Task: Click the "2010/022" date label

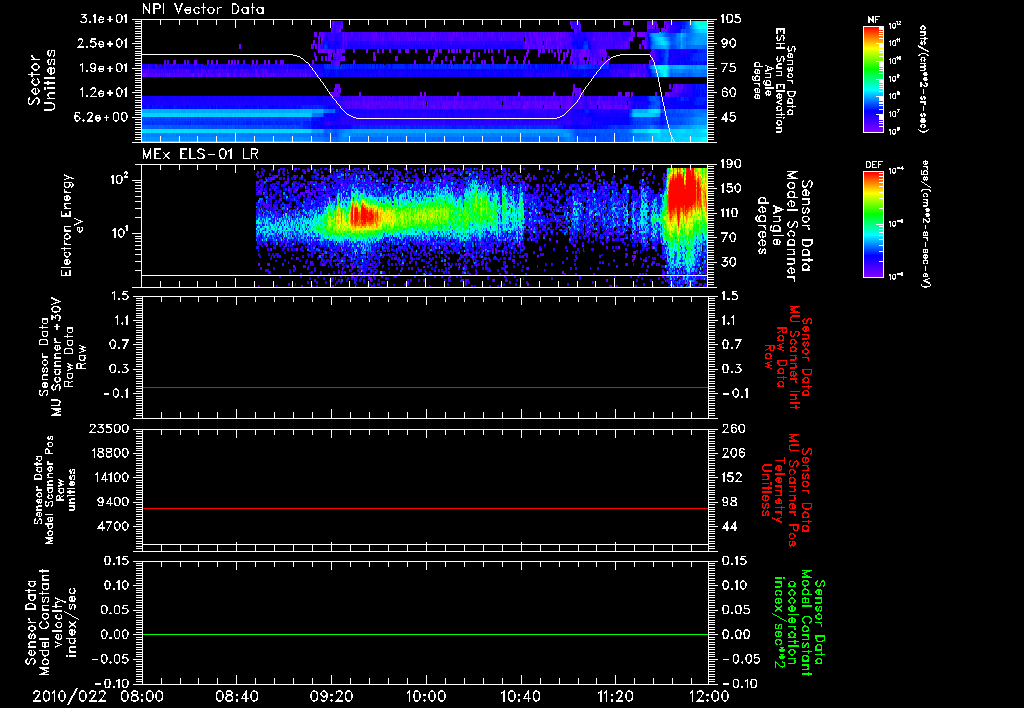Action: tap(70, 696)
